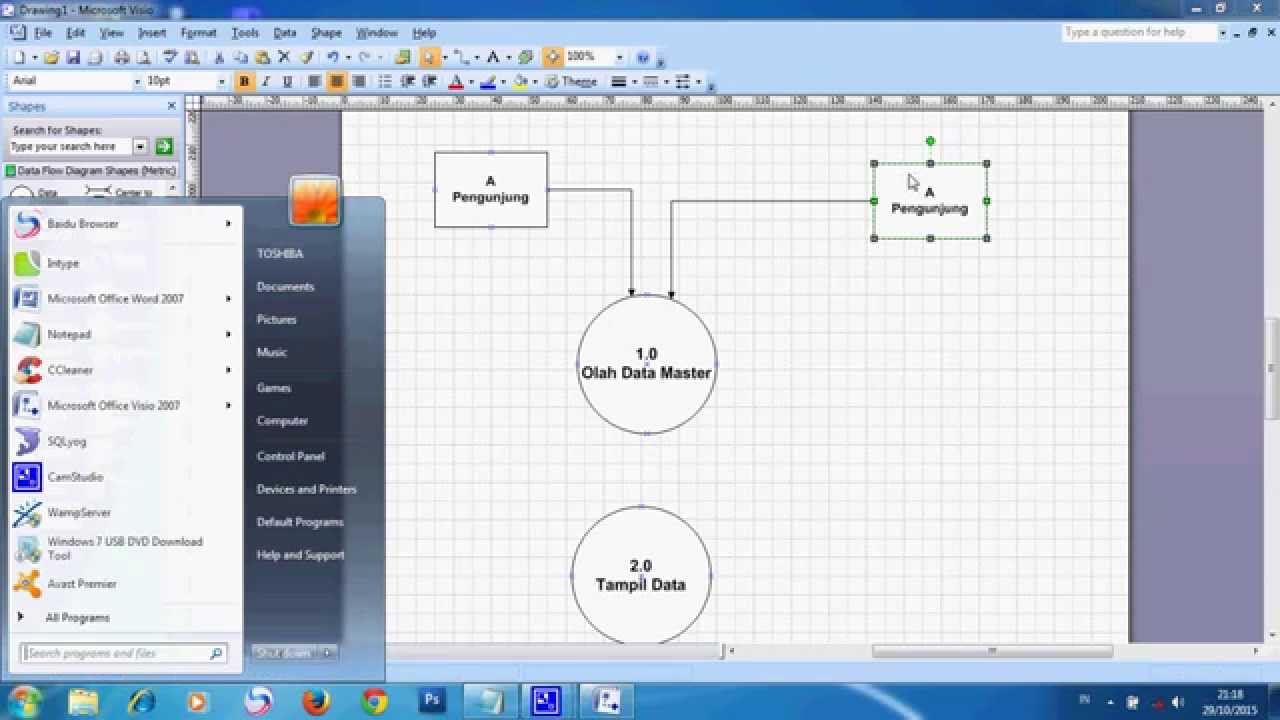Set Align Right text alignment
The image size is (1280, 720).
pyautogui.click(x=358, y=81)
